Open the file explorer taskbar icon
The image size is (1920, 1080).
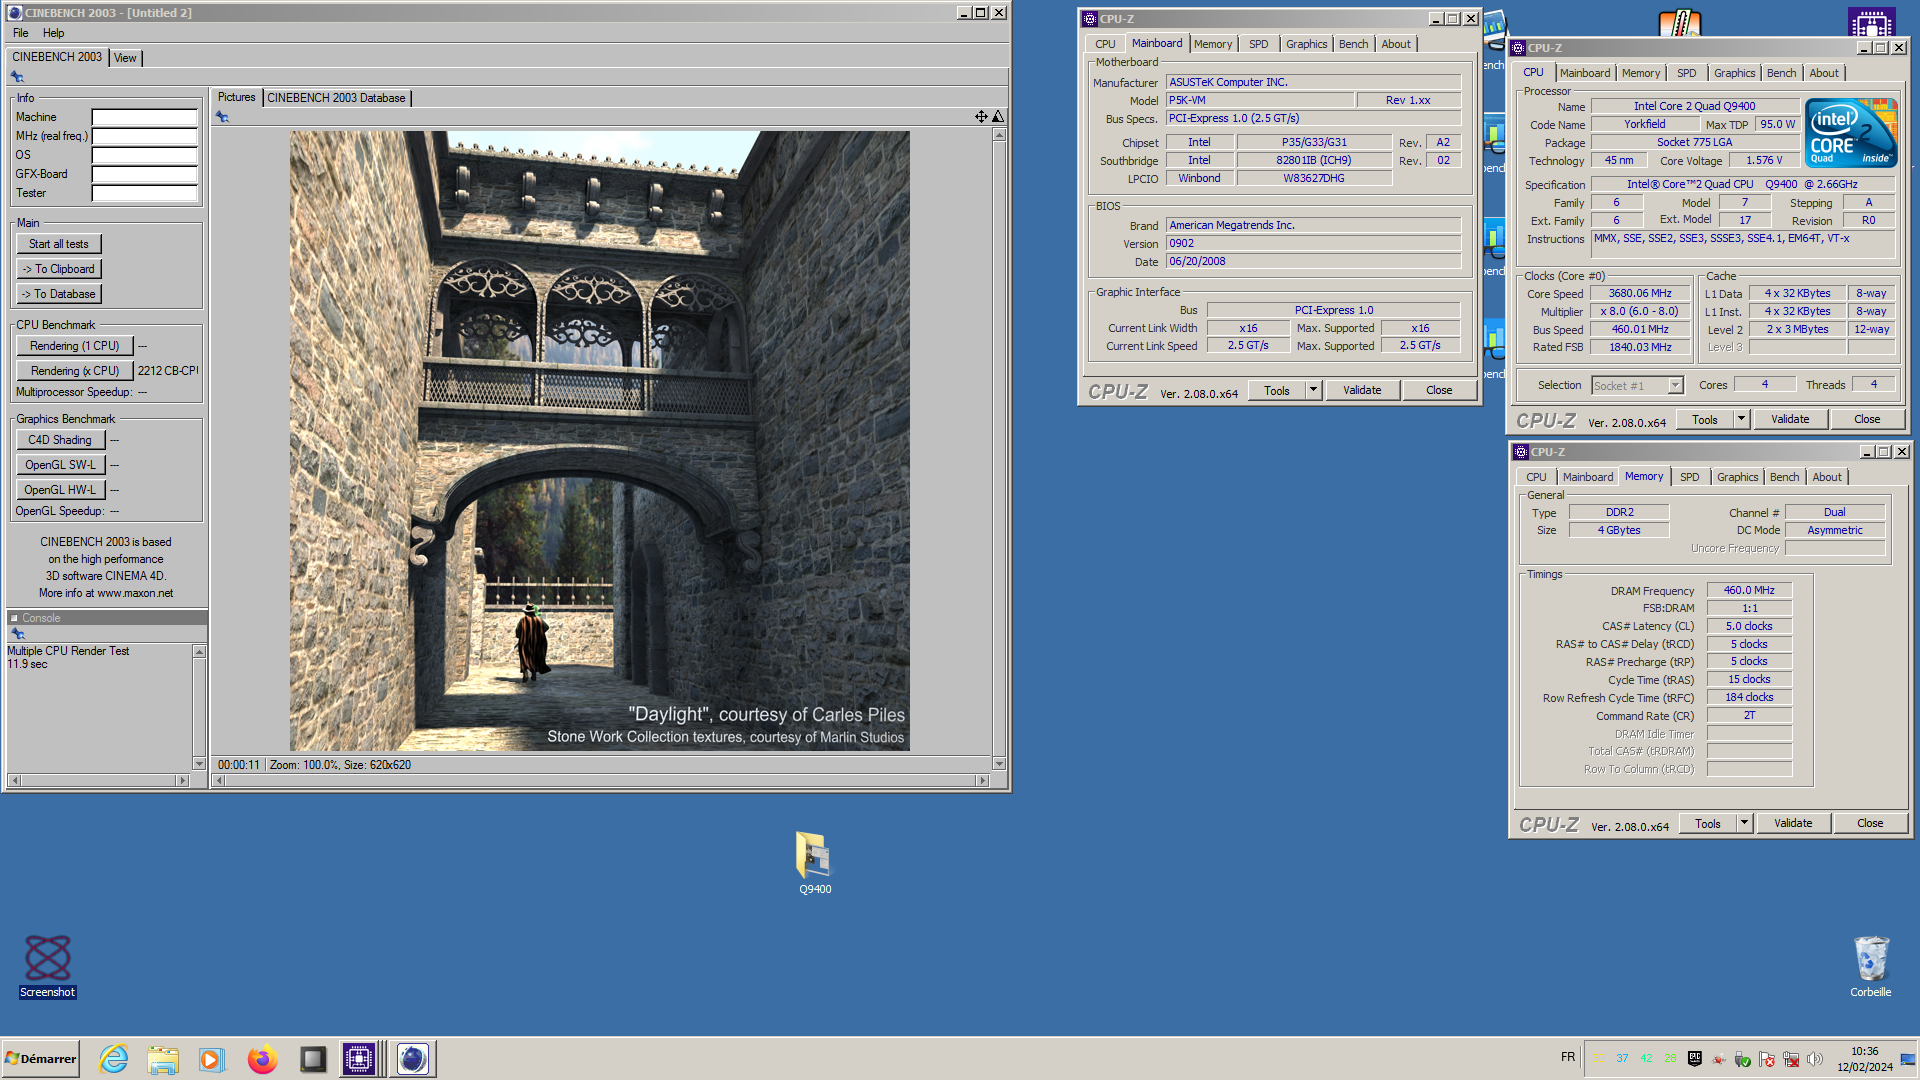163,1059
